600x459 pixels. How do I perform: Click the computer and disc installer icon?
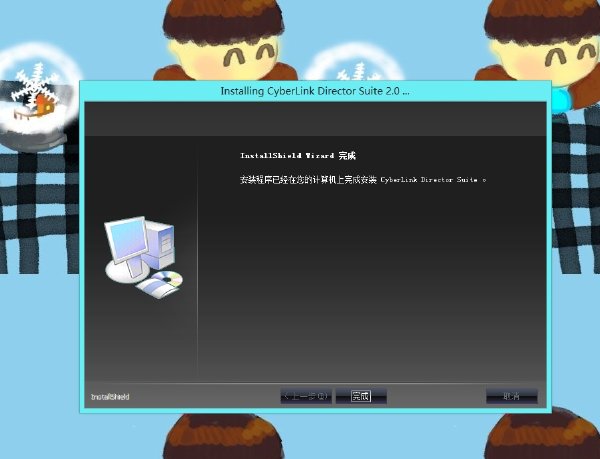pyautogui.click(x=143, y=257)
